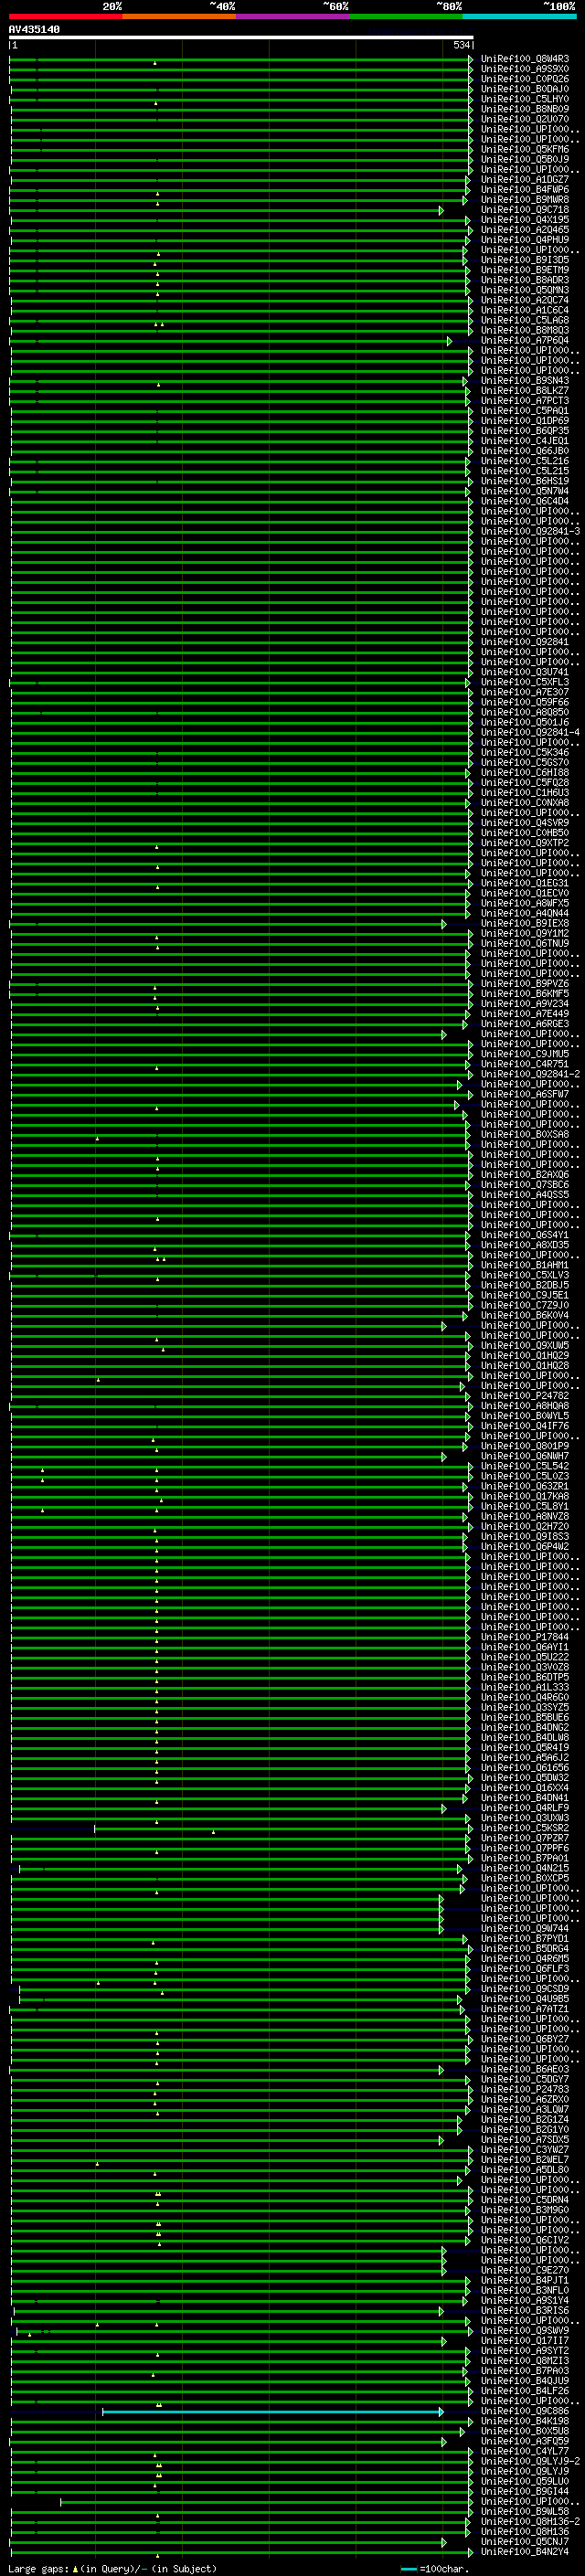
Task: Open hit UniRef100_Q5B0J9
Action: click(x=525, y=159)
